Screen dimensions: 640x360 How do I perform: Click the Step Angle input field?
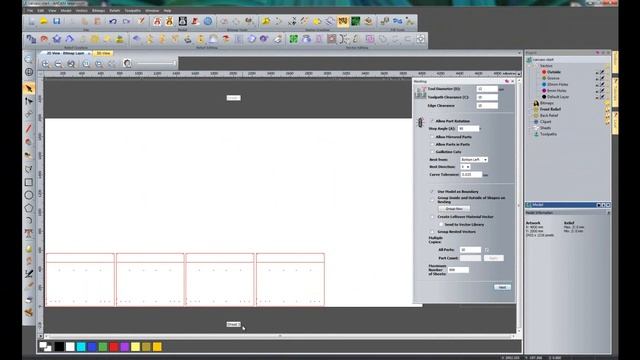[468, 129]
